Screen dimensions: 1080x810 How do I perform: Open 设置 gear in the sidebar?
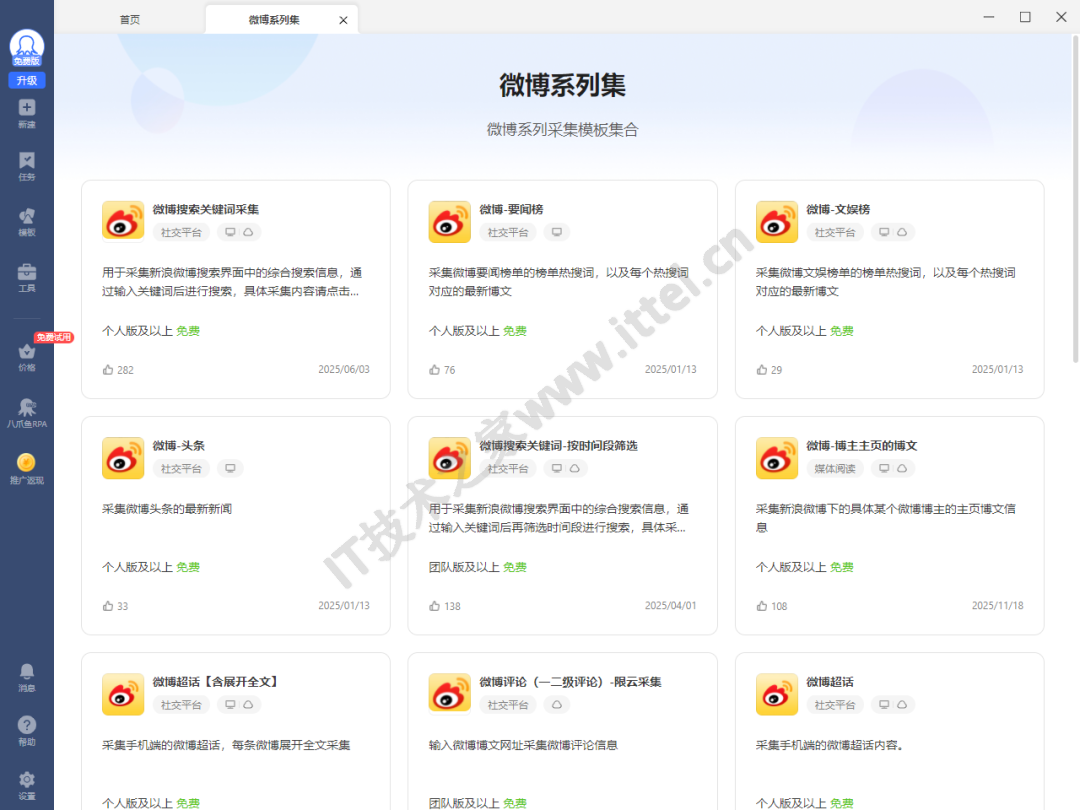27,780
